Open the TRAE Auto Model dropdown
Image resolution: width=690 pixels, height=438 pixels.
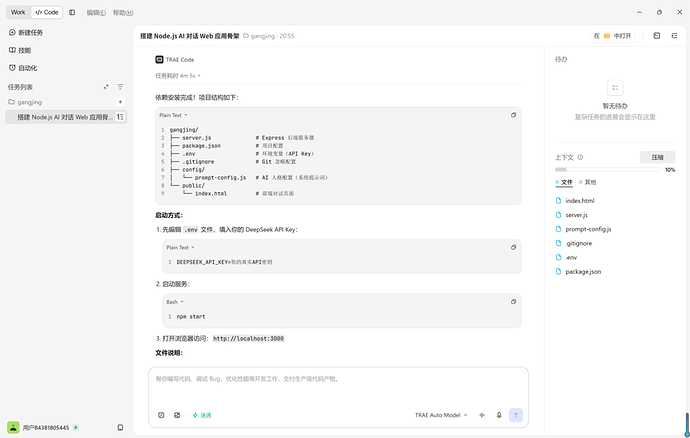[x=441, y=415]
